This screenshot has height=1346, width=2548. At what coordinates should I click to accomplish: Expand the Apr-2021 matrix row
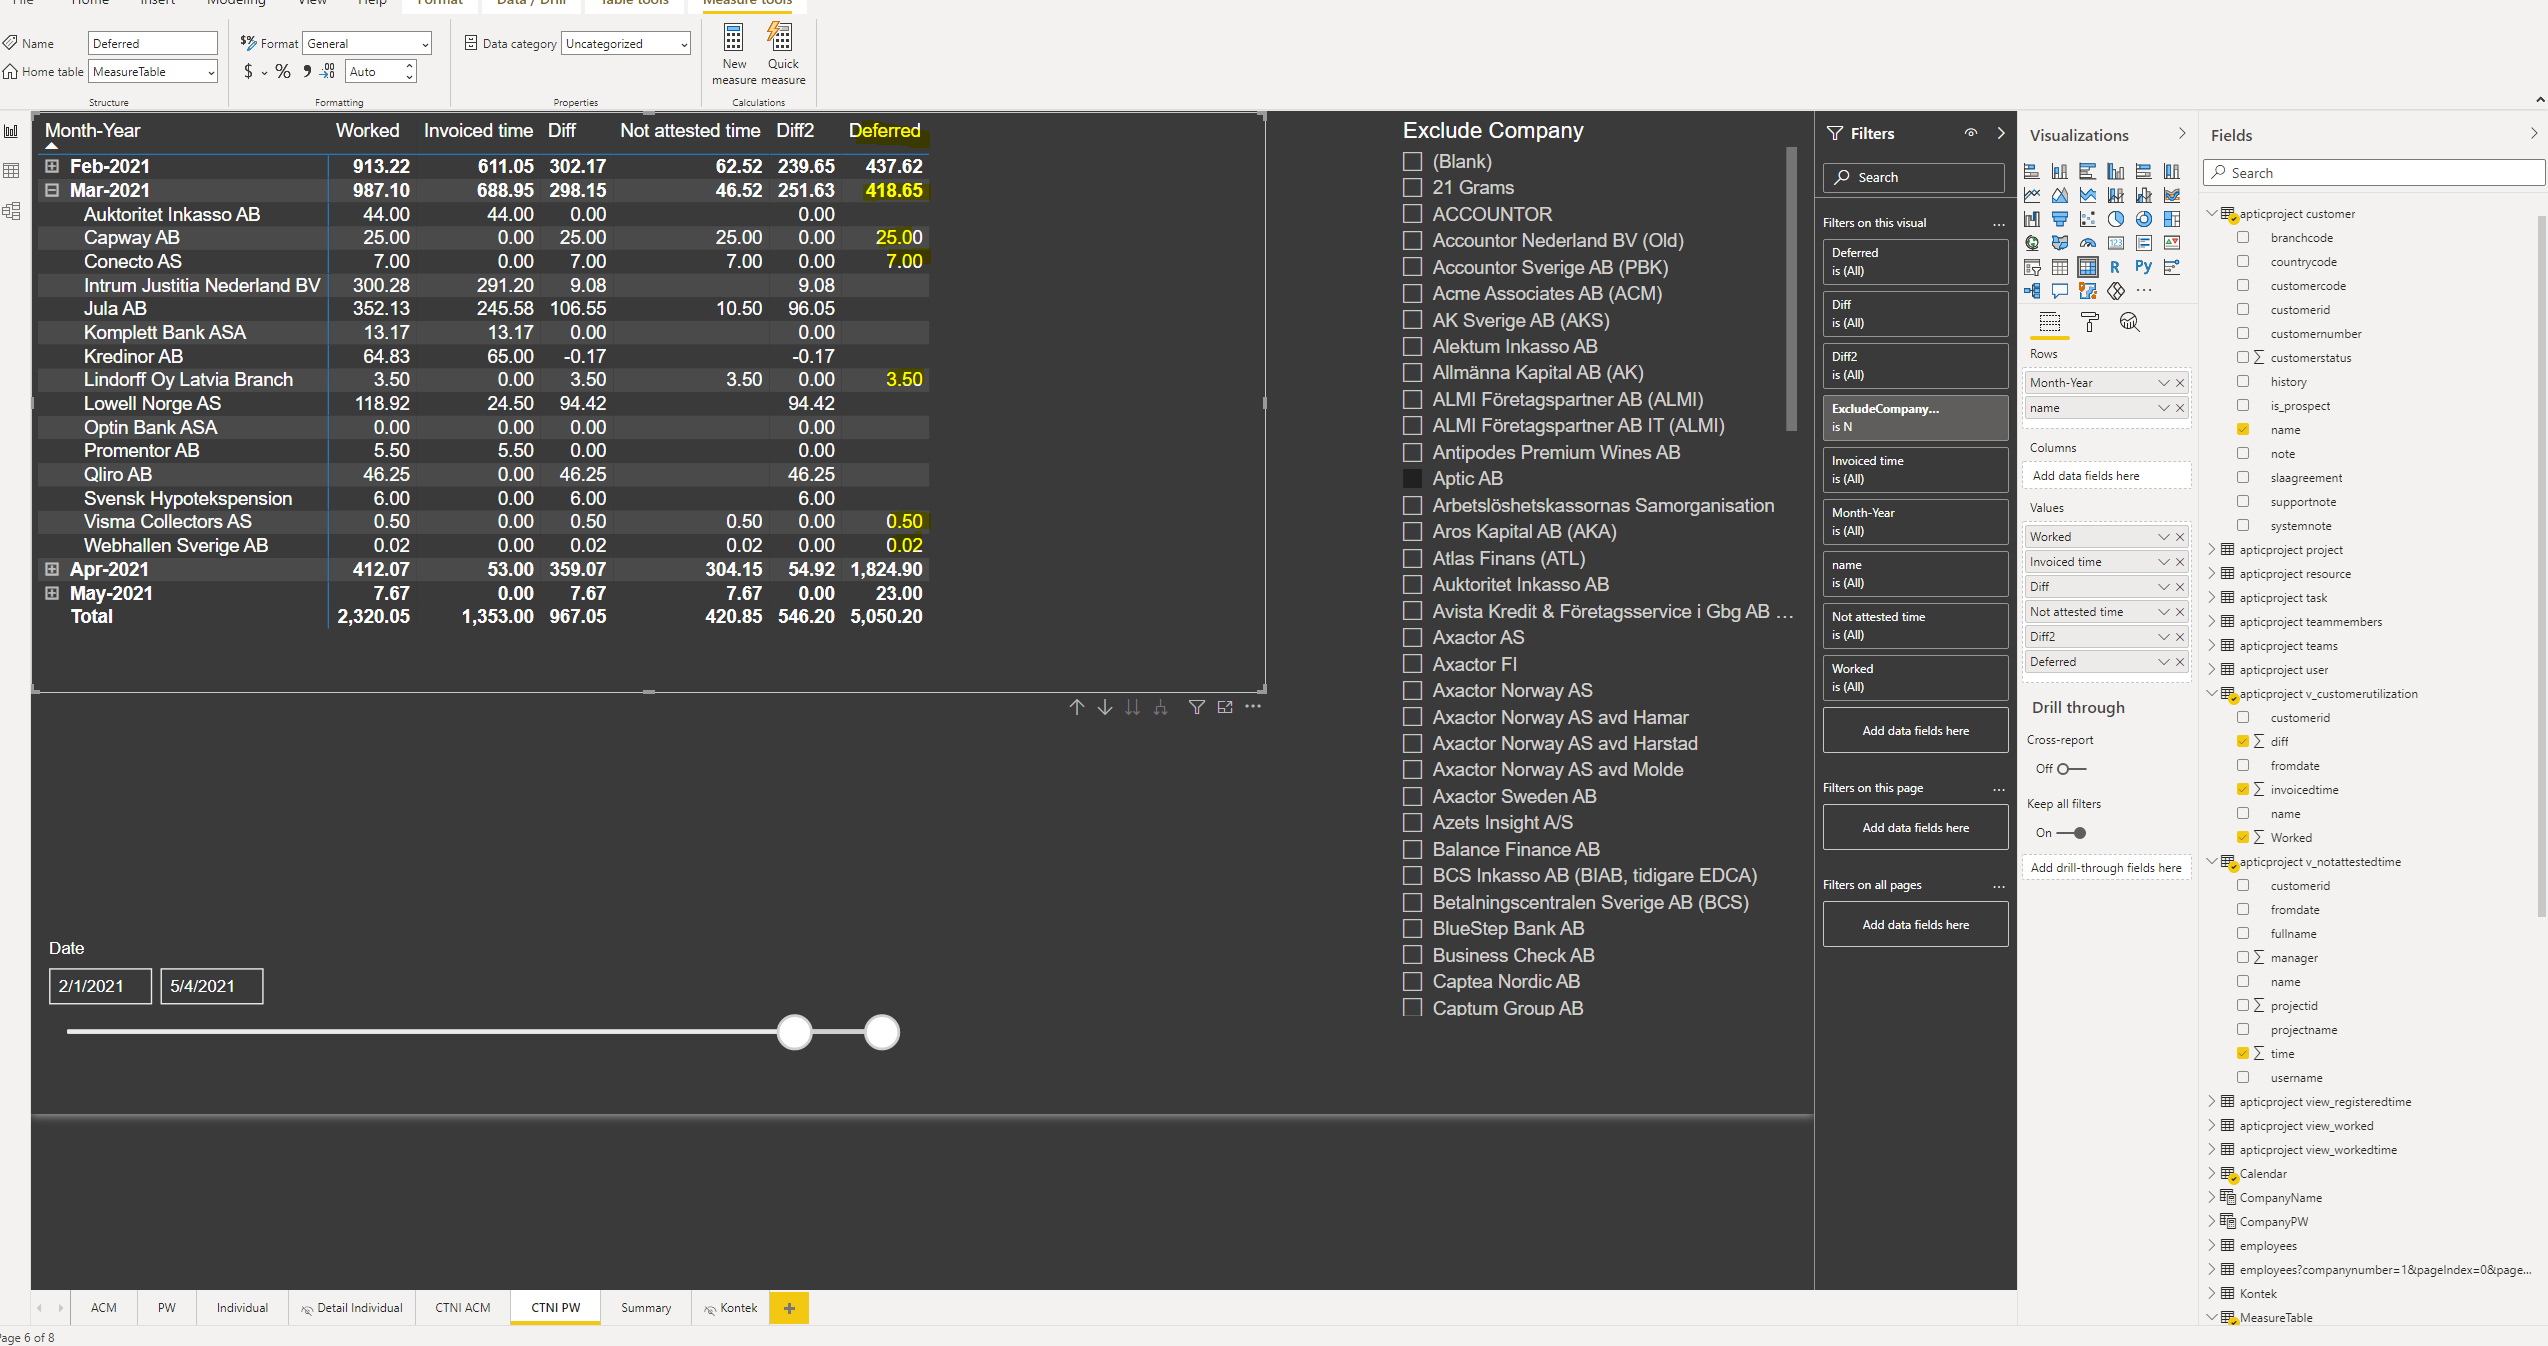(x=52, y=569)
